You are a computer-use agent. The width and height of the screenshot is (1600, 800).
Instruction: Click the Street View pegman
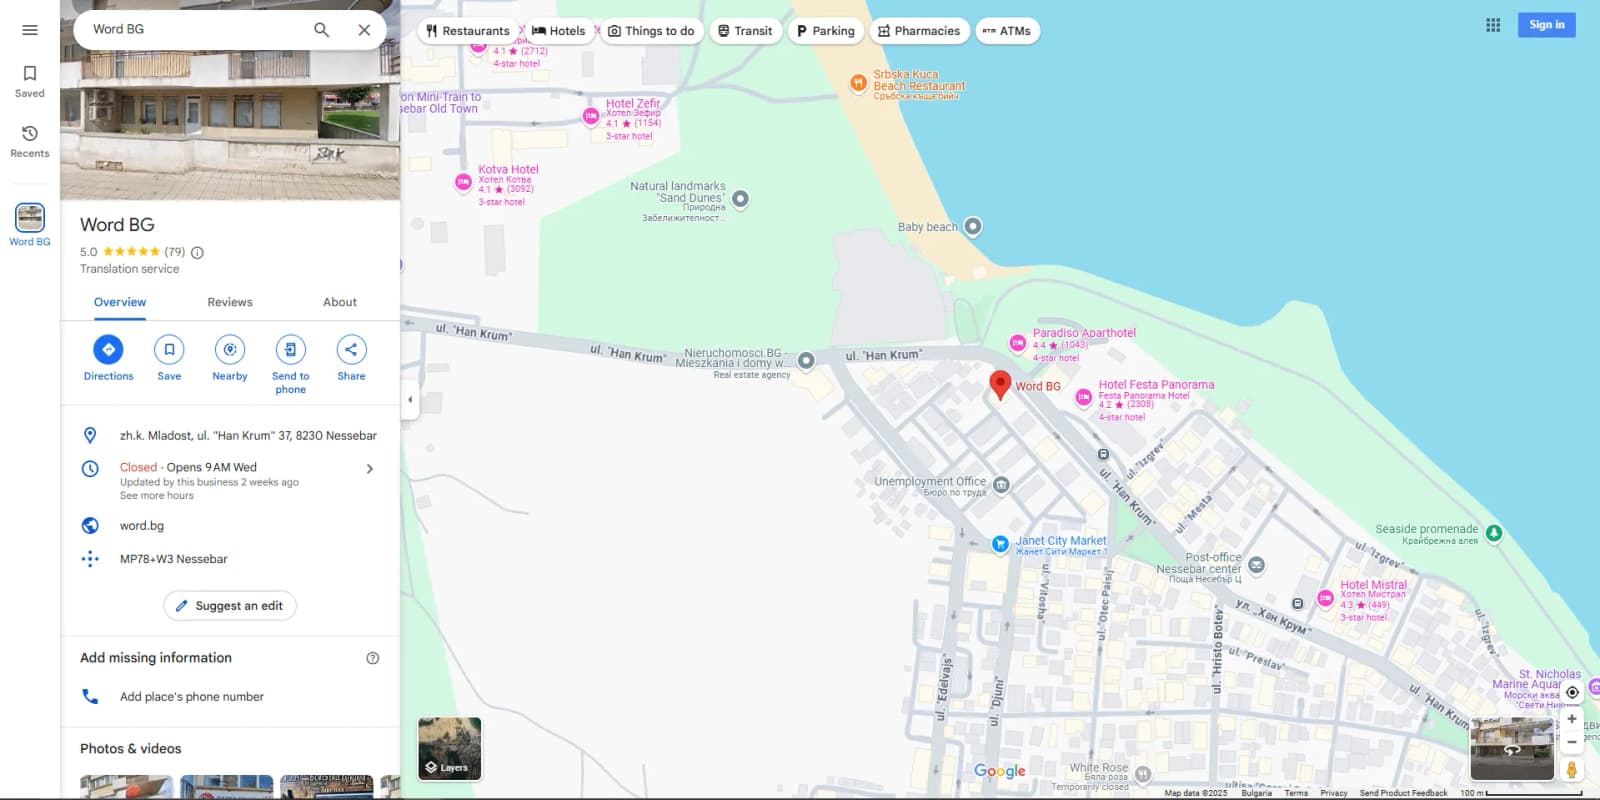click(1572, 770)
